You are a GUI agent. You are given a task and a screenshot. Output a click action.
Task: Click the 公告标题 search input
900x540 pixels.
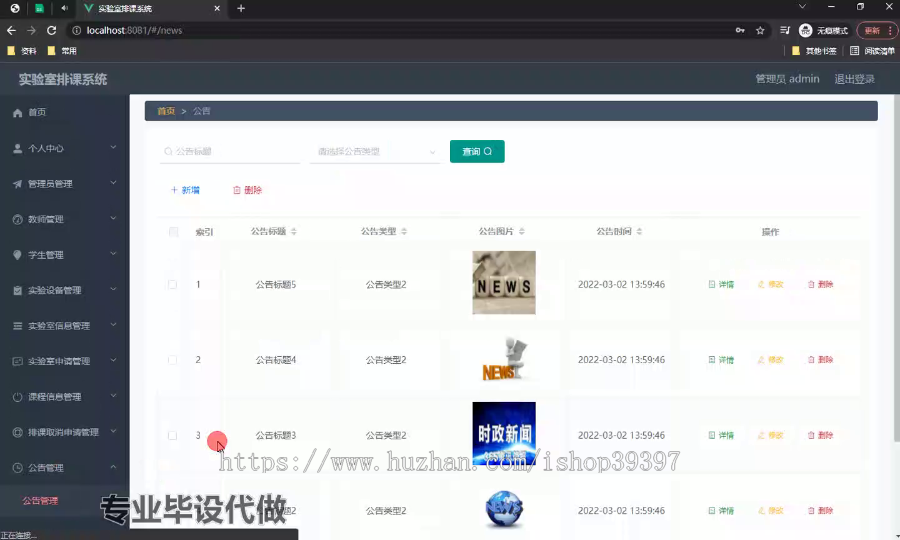point(230,151)
